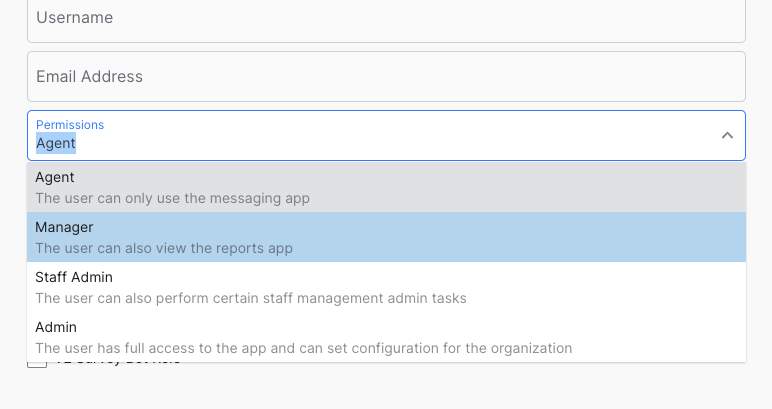
Task: Focus the Email Address input field
Action: 386,76
